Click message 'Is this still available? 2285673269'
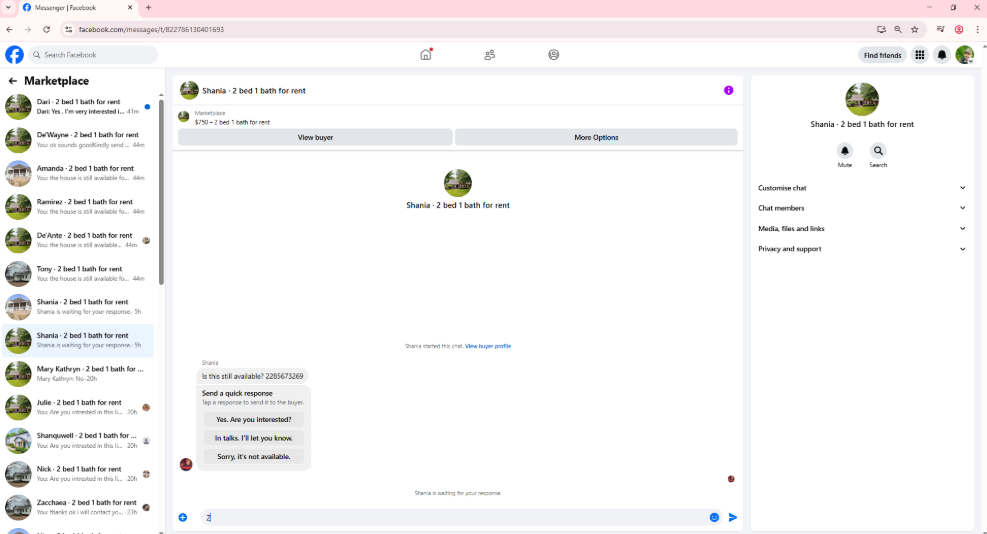 click(252, 376)
